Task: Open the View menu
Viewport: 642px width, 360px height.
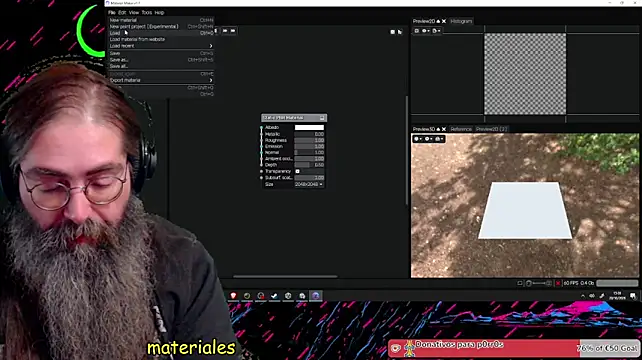Action: click(134, 12)
